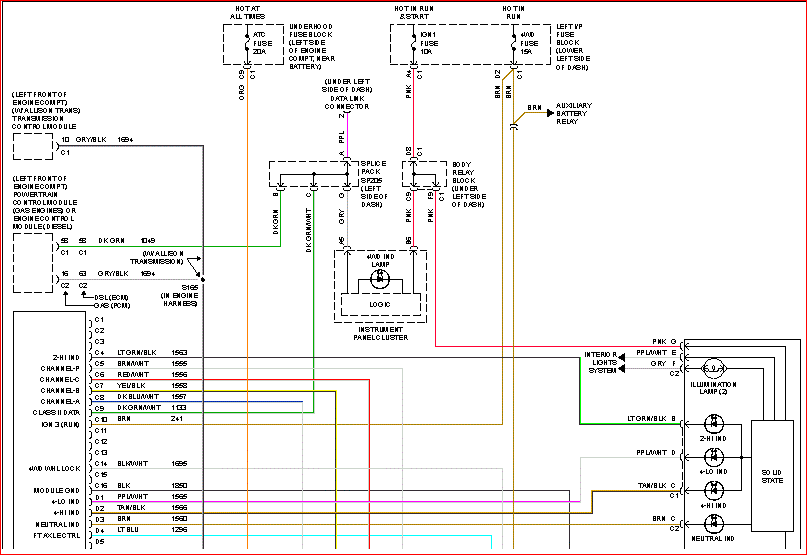This screenshot has height=555, width=807.
Task: Click the HOT IN RUN & START label
Action: pyautogui.click(x=414, y=13)
